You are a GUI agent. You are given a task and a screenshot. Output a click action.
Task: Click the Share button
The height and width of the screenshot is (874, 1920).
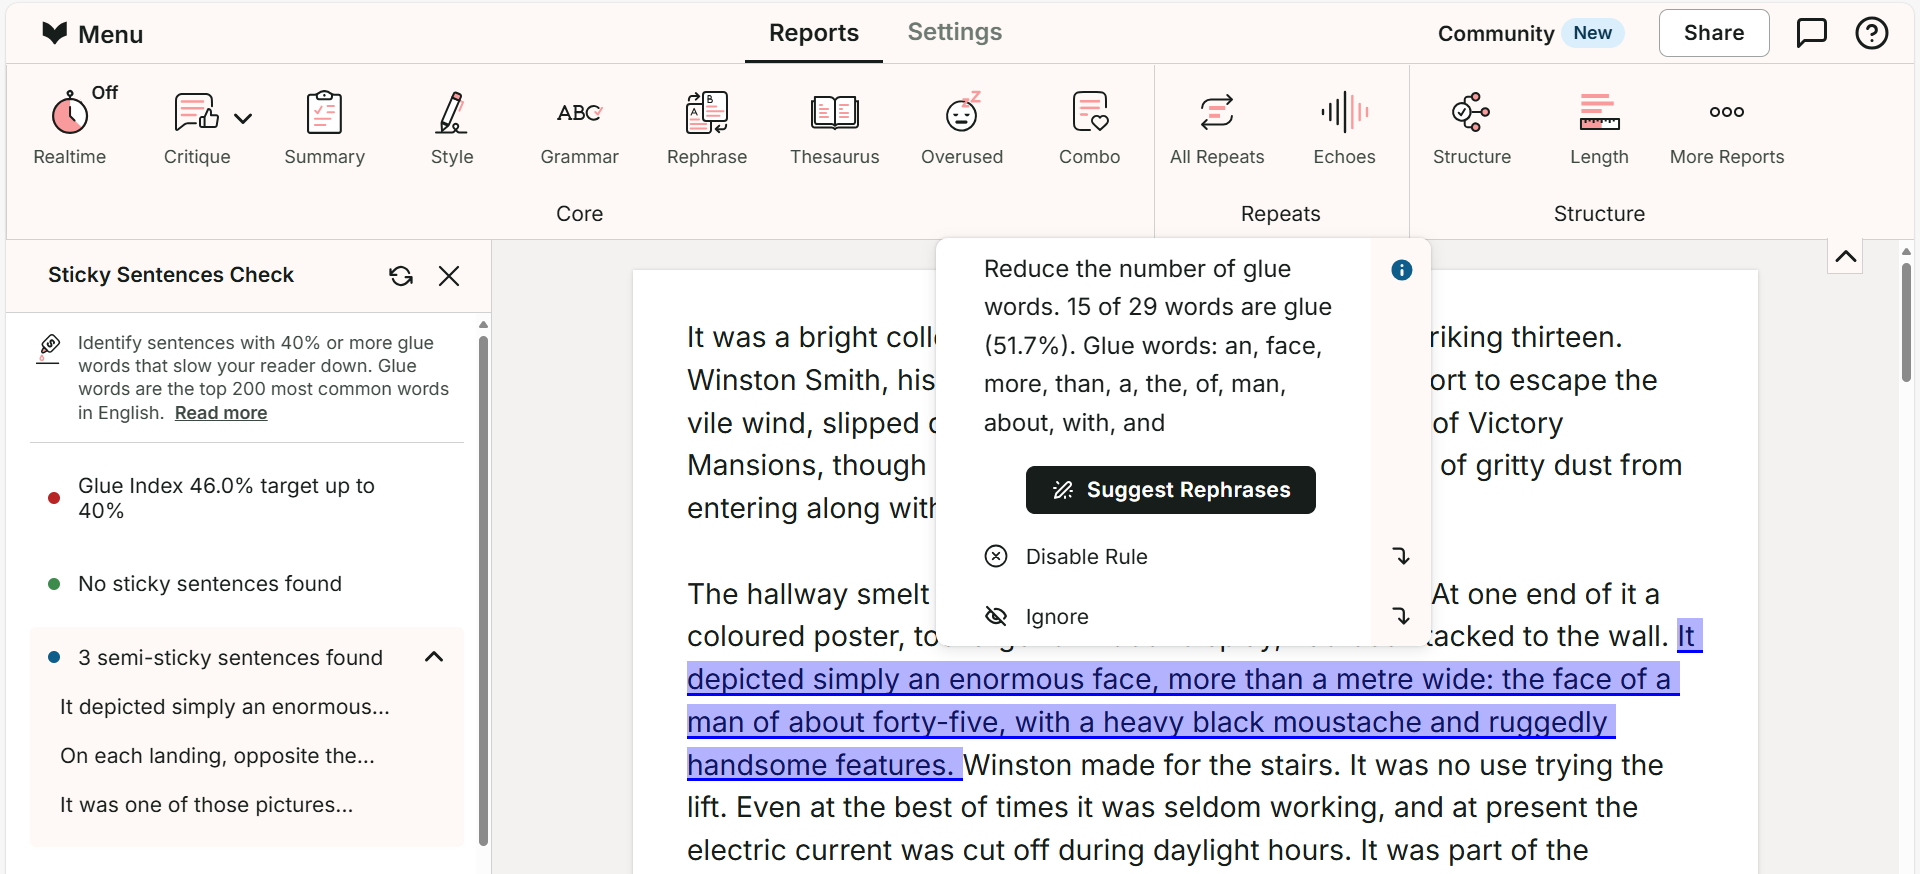coord(1713,33)
